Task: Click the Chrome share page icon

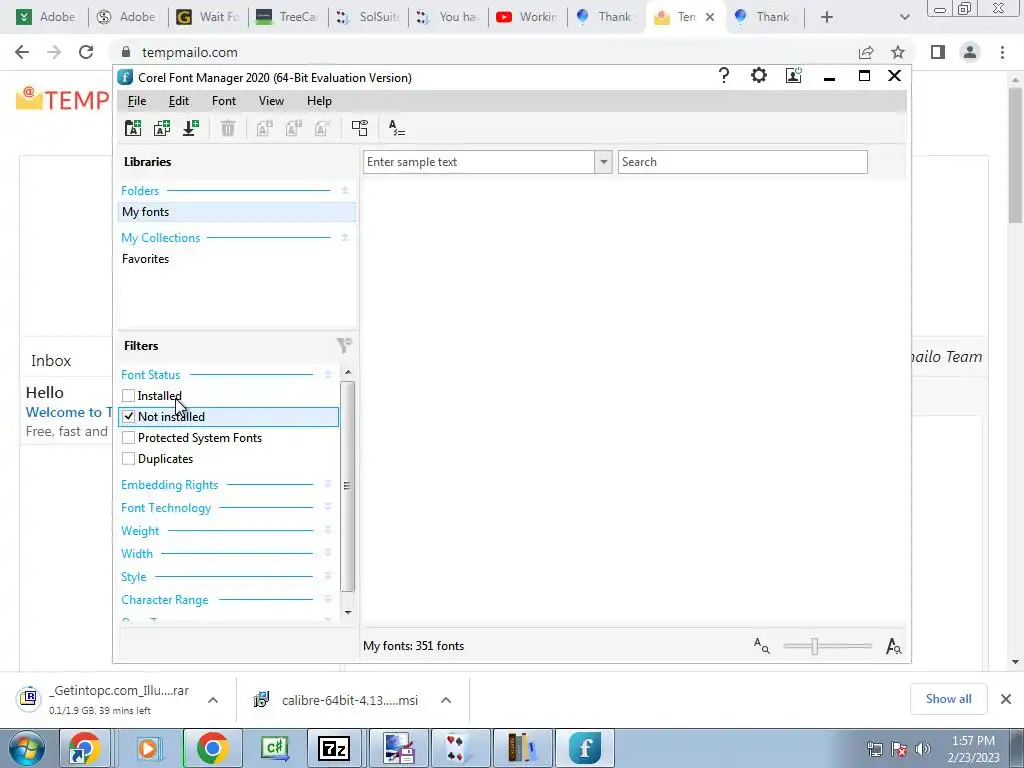Action: click(866, 52)
